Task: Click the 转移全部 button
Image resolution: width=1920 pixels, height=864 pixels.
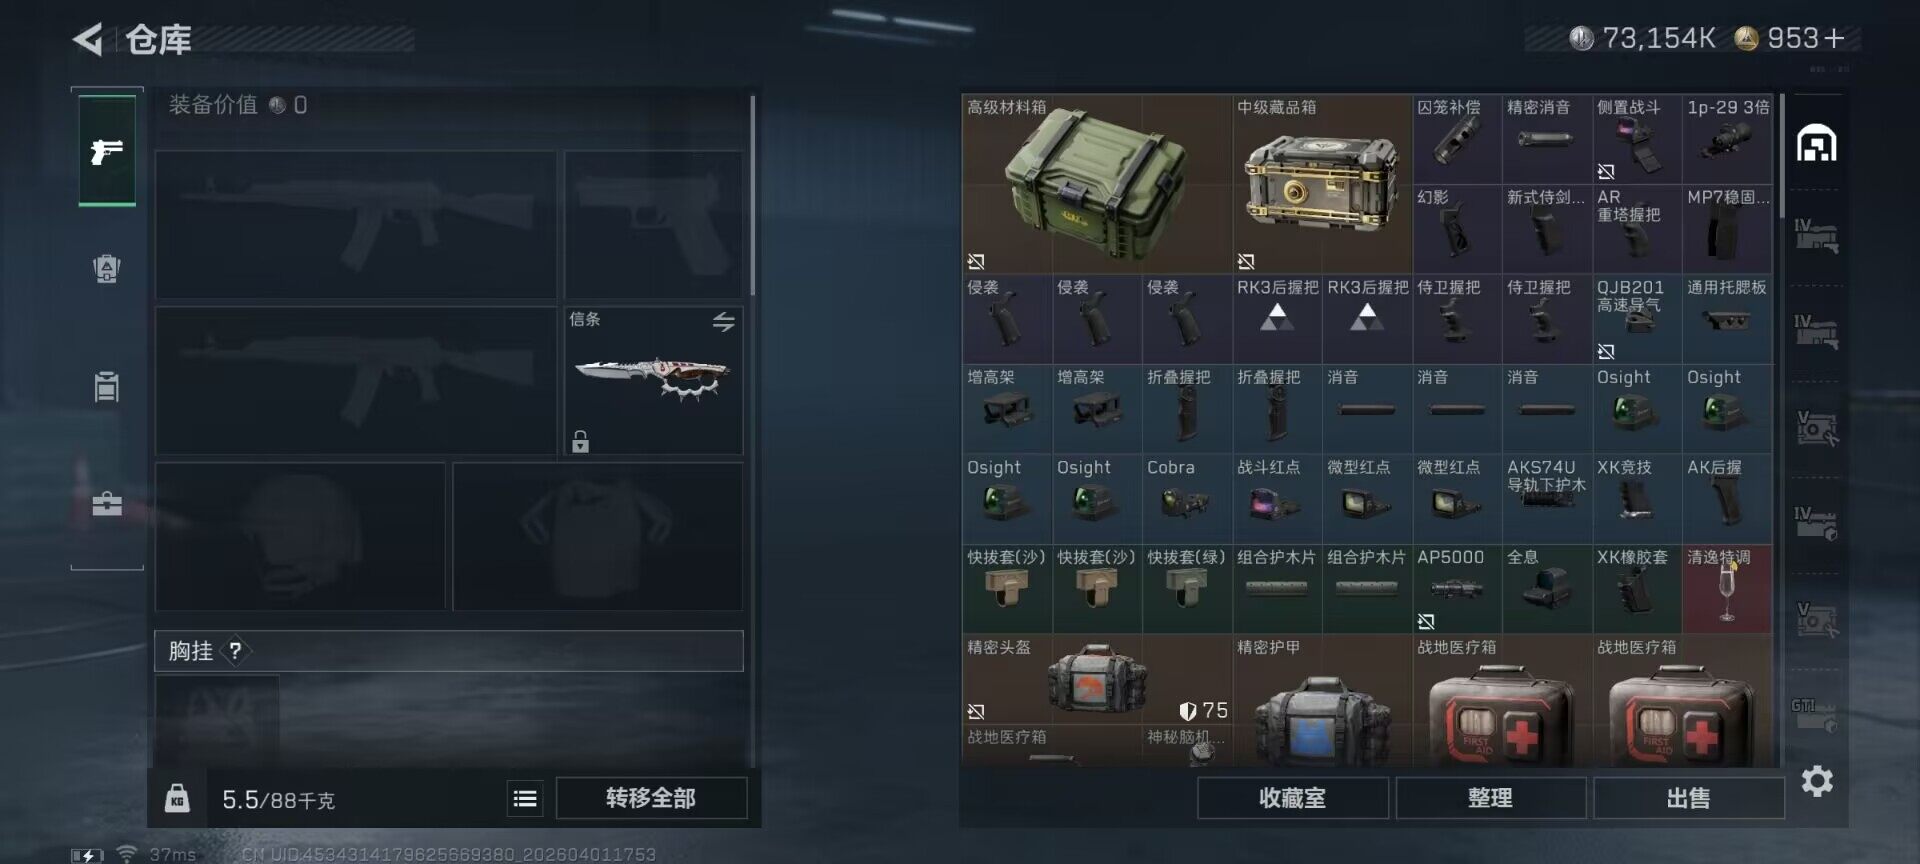Action: click(x=651, y=798)
